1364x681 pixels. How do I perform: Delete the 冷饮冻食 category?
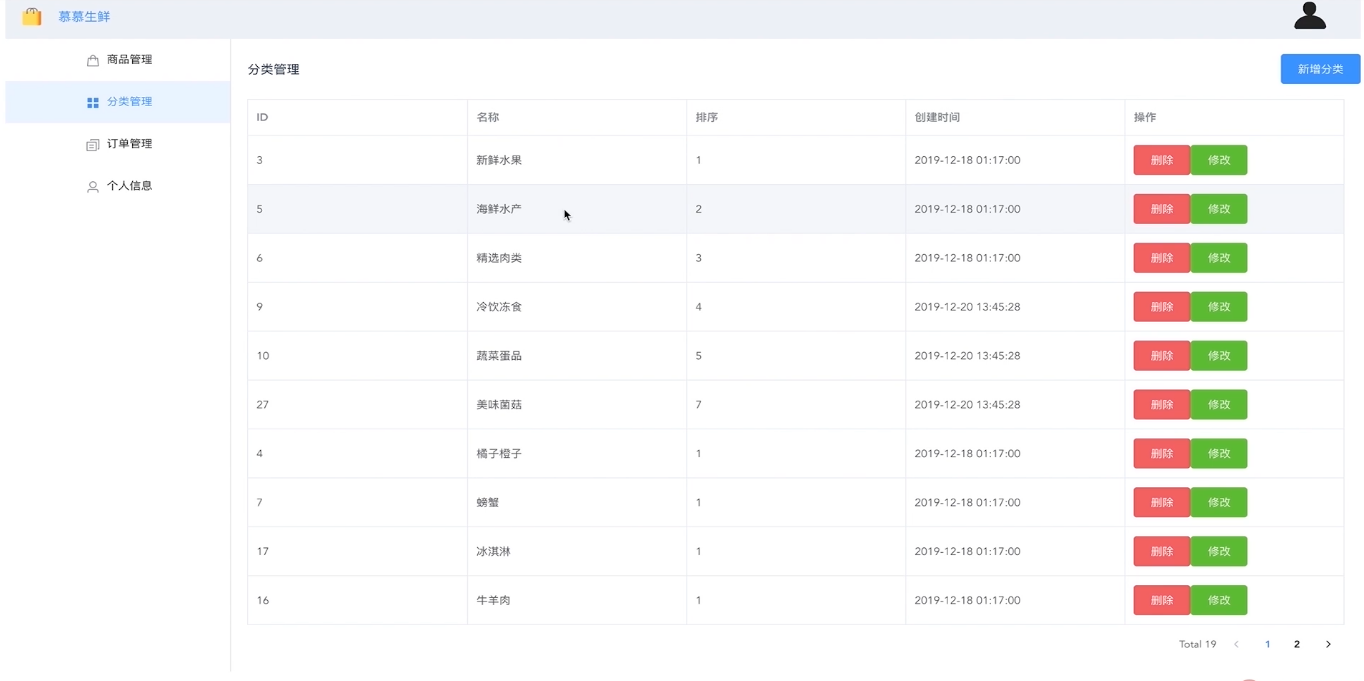[1161, 307]
